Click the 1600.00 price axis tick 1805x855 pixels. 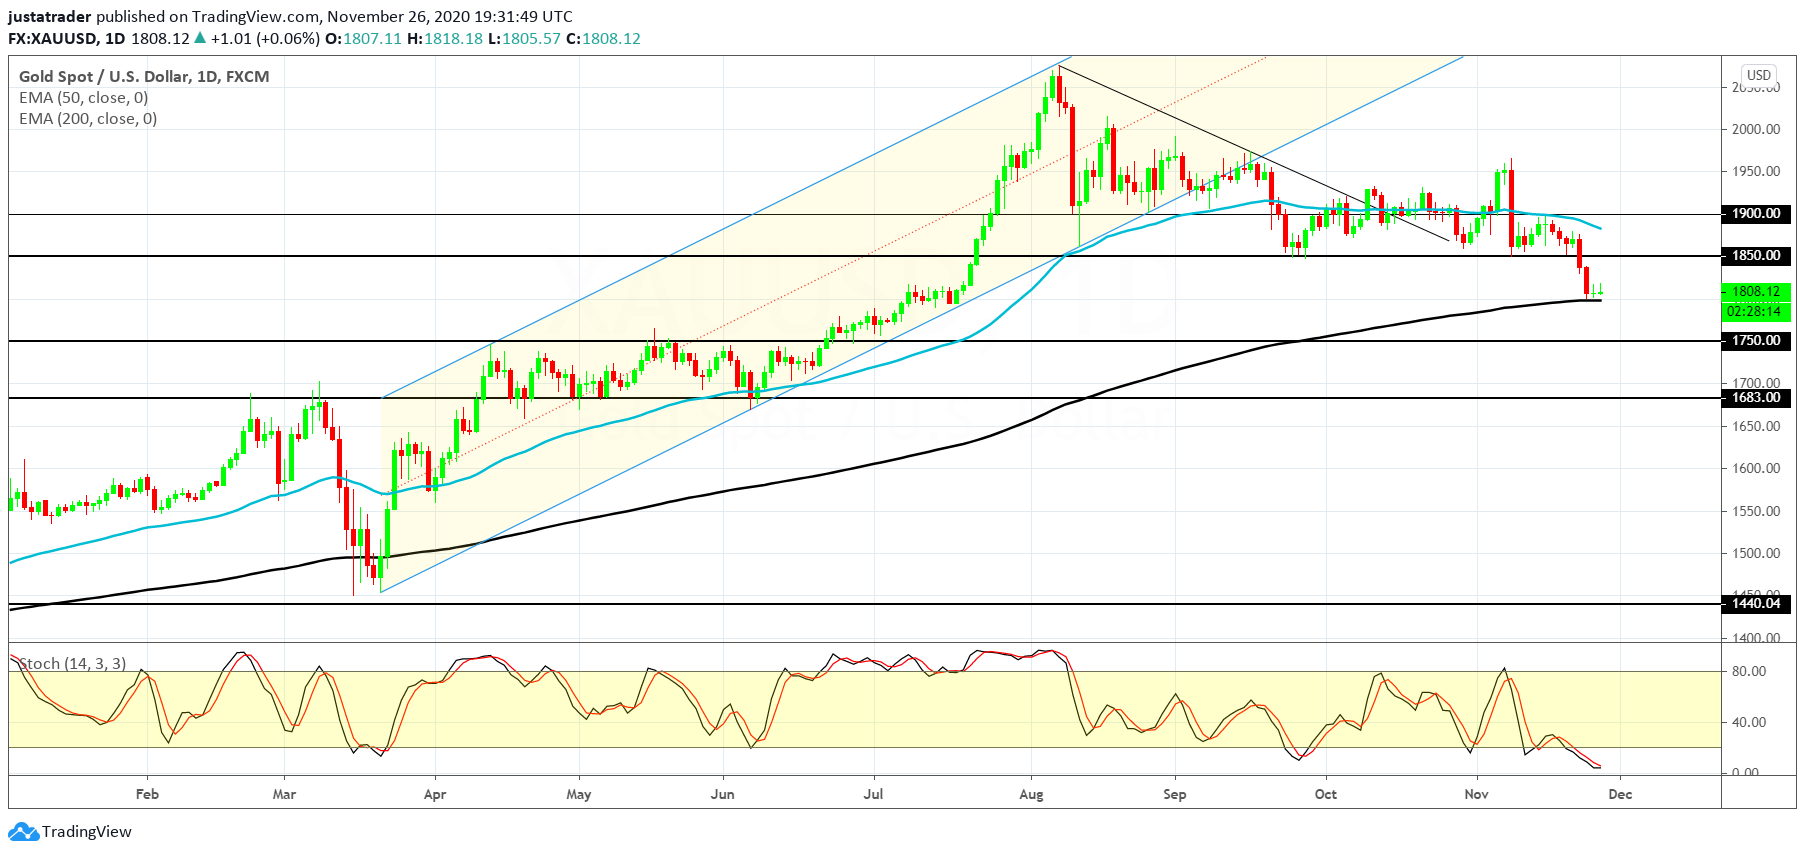[1756, 468]
